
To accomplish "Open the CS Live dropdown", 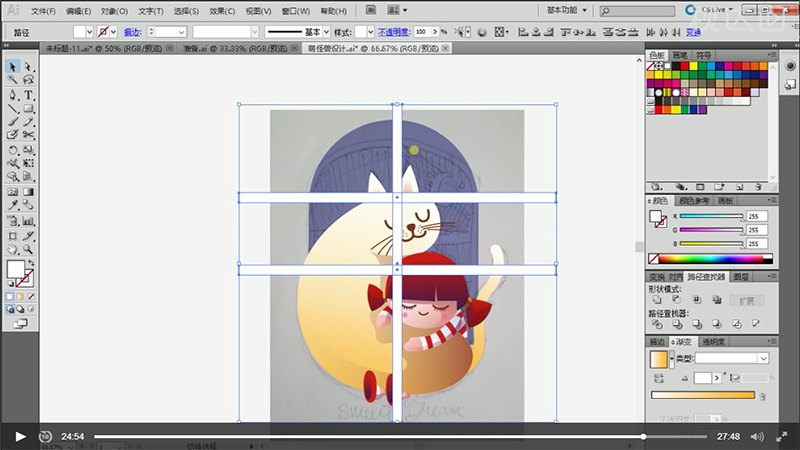I will (x=717, y=10).
